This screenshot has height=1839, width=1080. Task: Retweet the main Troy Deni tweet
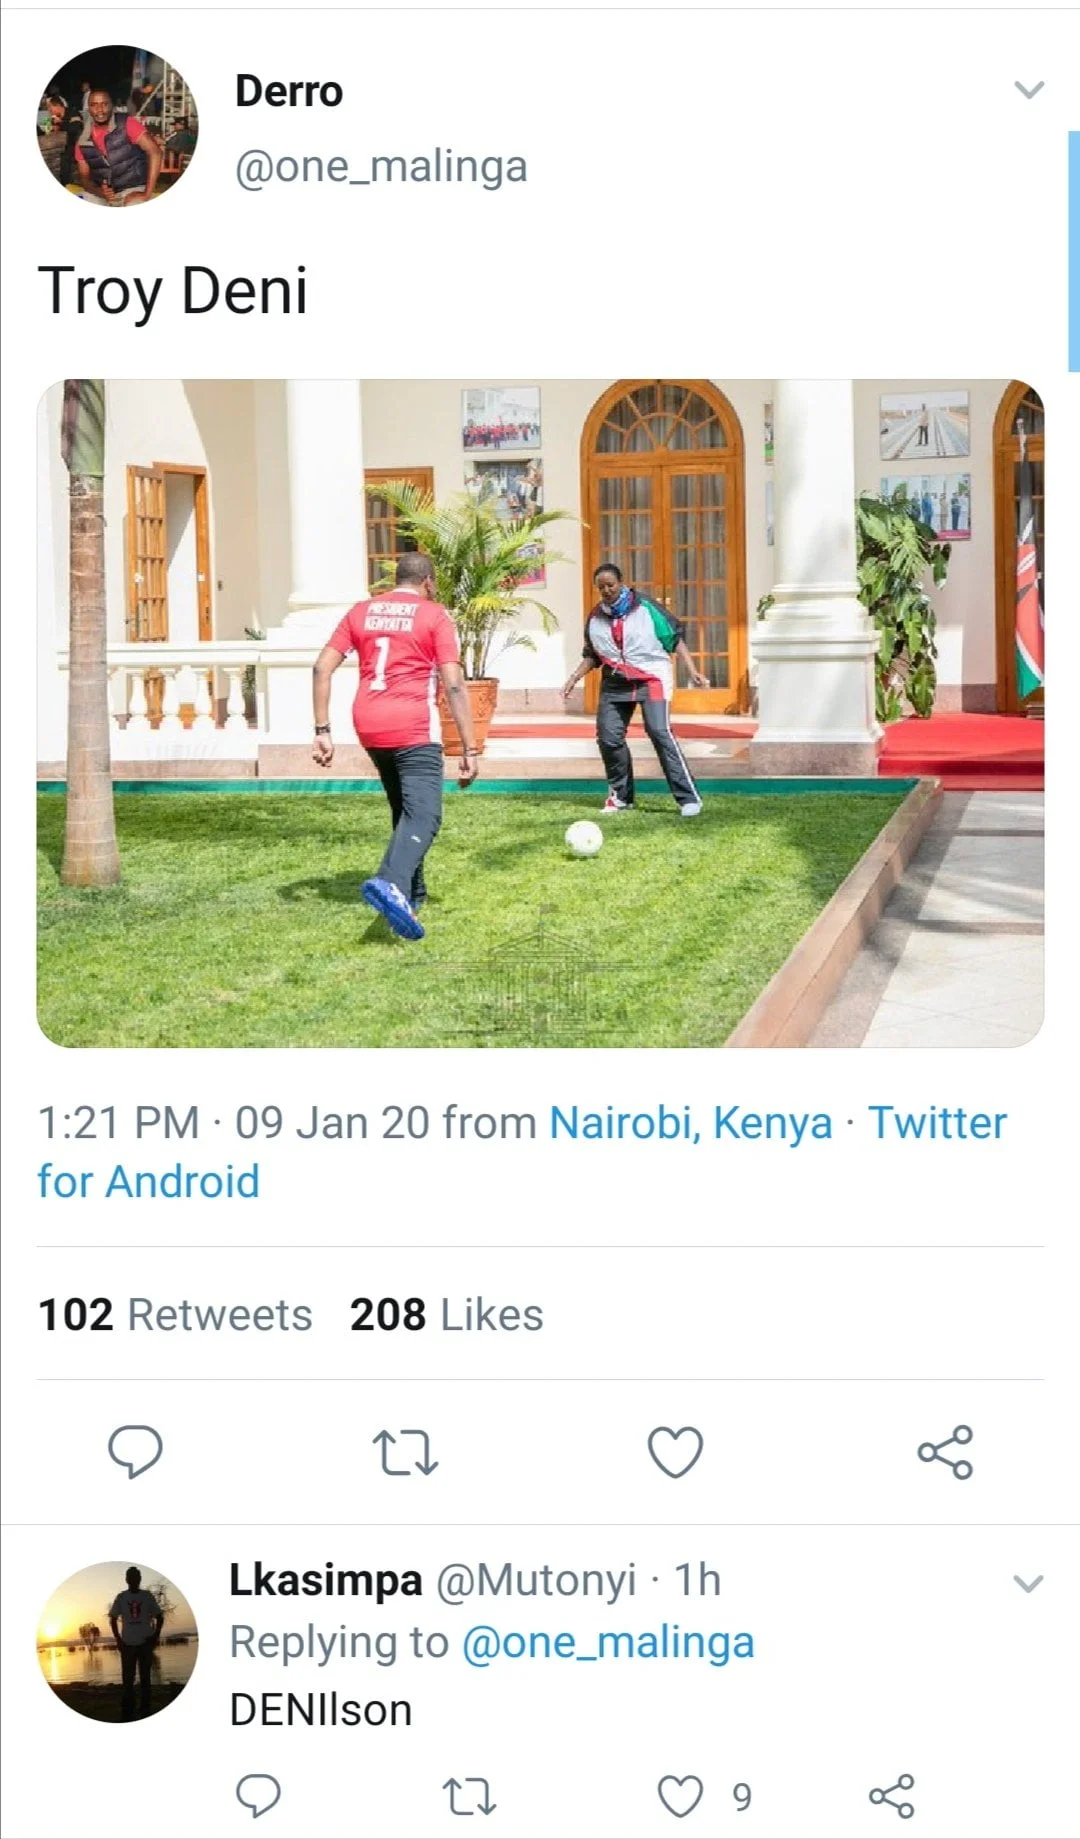click(x=404, y=1452)
